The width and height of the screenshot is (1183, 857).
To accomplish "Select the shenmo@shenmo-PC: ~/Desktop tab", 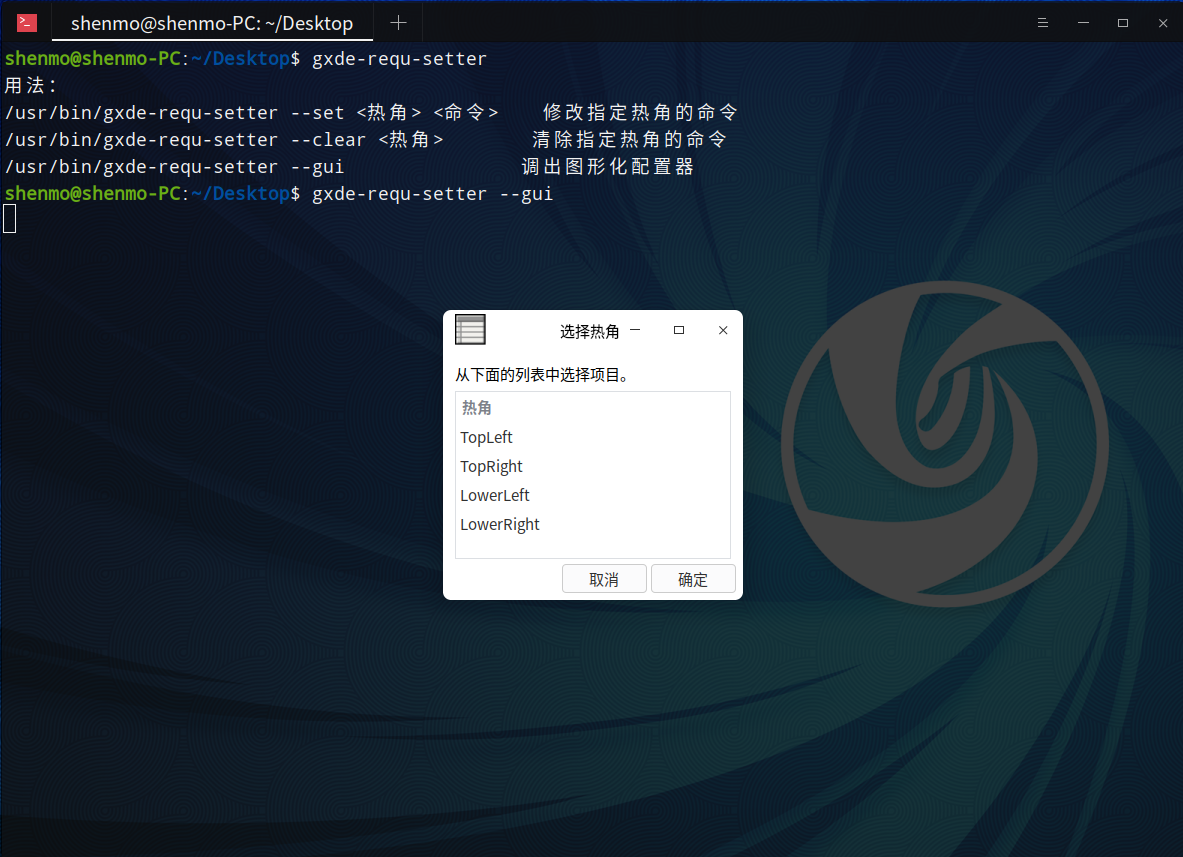I will point(212,23).
